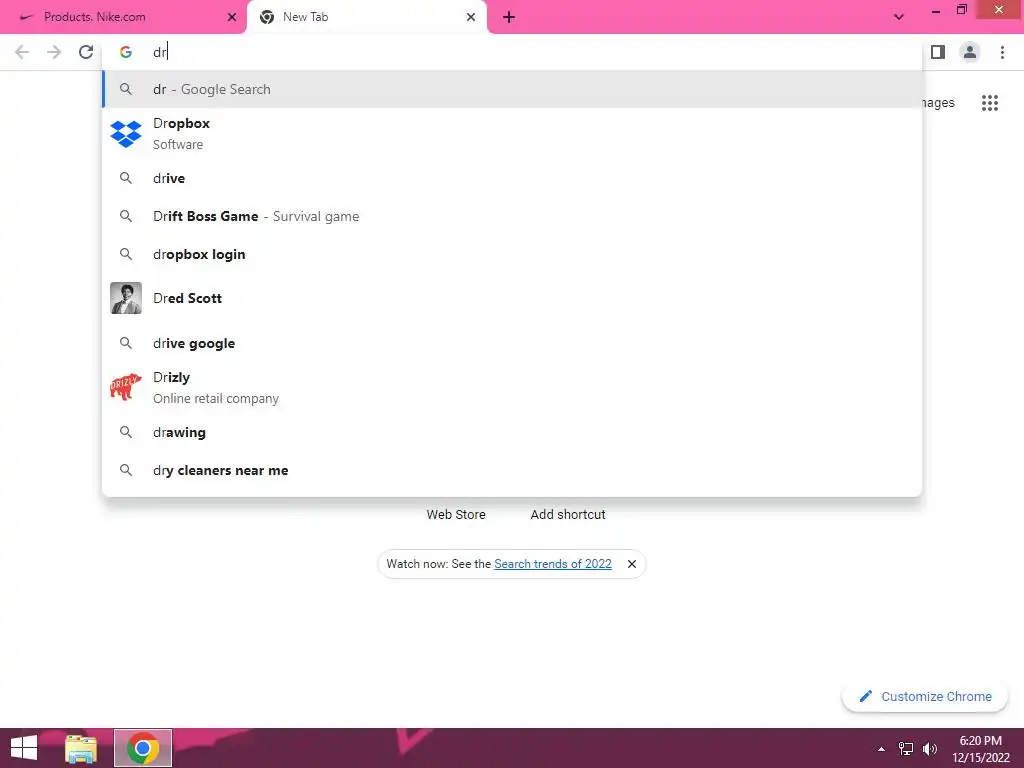Image resolution: width=1024 pixels, height=768 pixels.
Task: Show hidden system tray icons
Action: coord(882,749)
